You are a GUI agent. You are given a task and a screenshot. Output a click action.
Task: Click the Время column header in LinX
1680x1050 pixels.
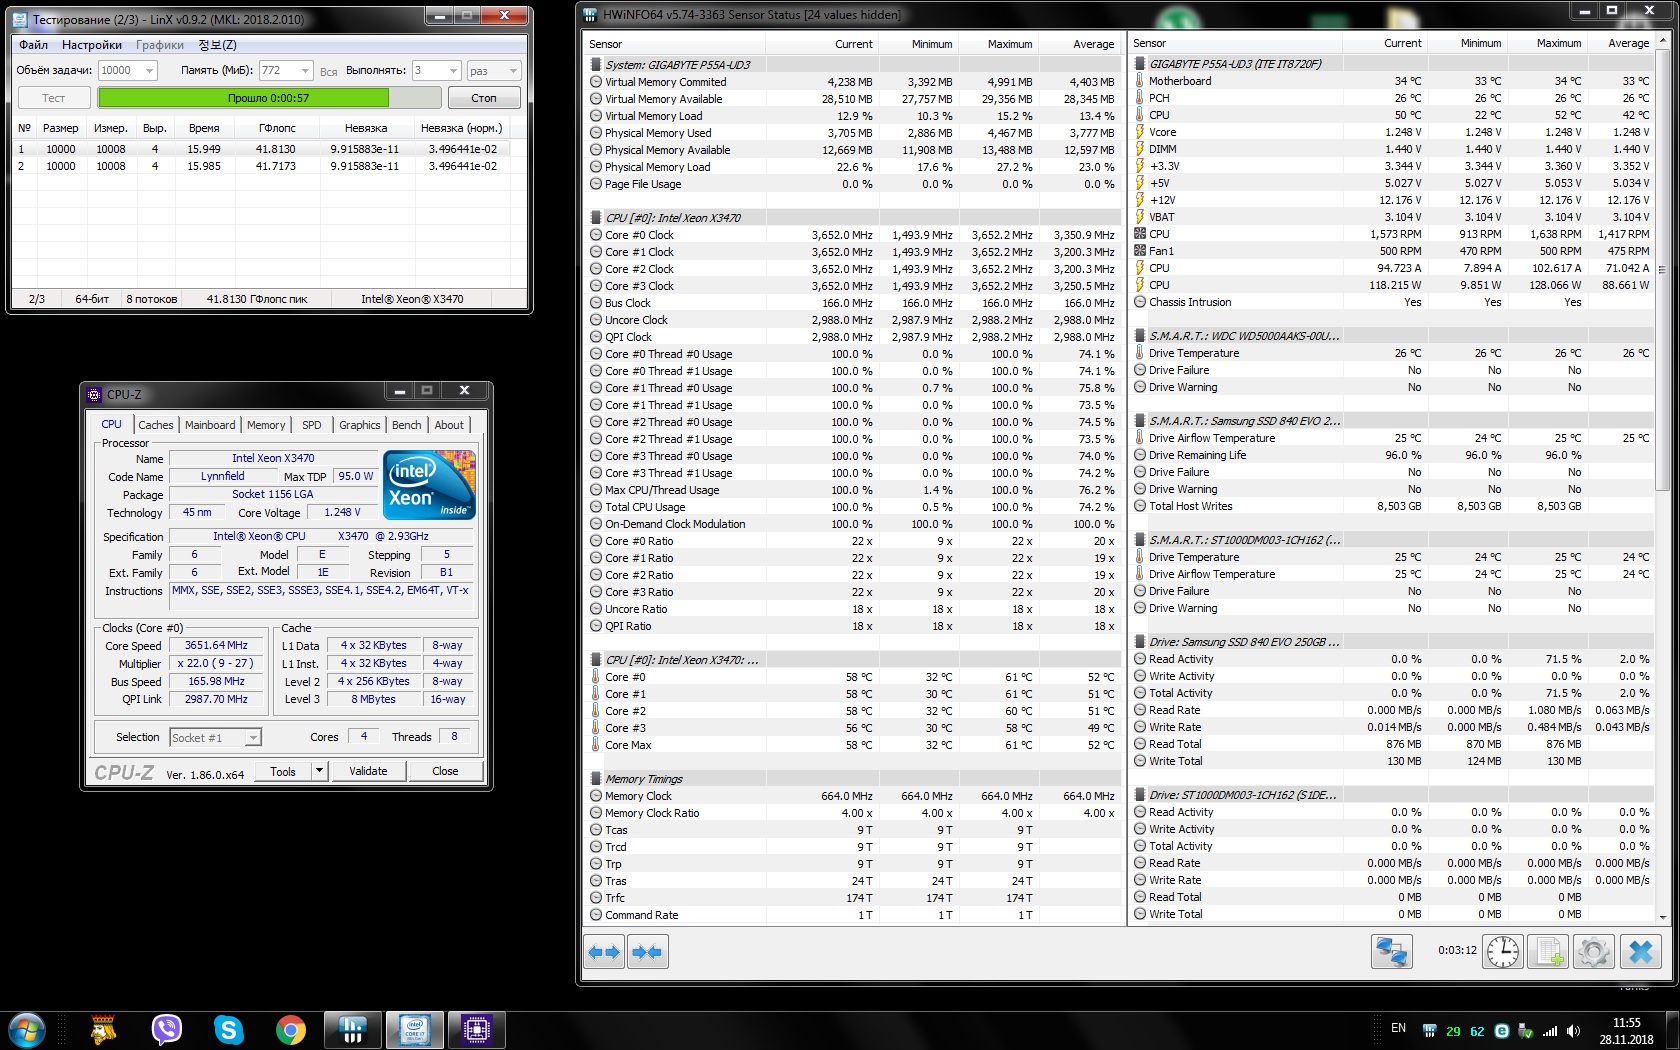[x=204, y=128]
